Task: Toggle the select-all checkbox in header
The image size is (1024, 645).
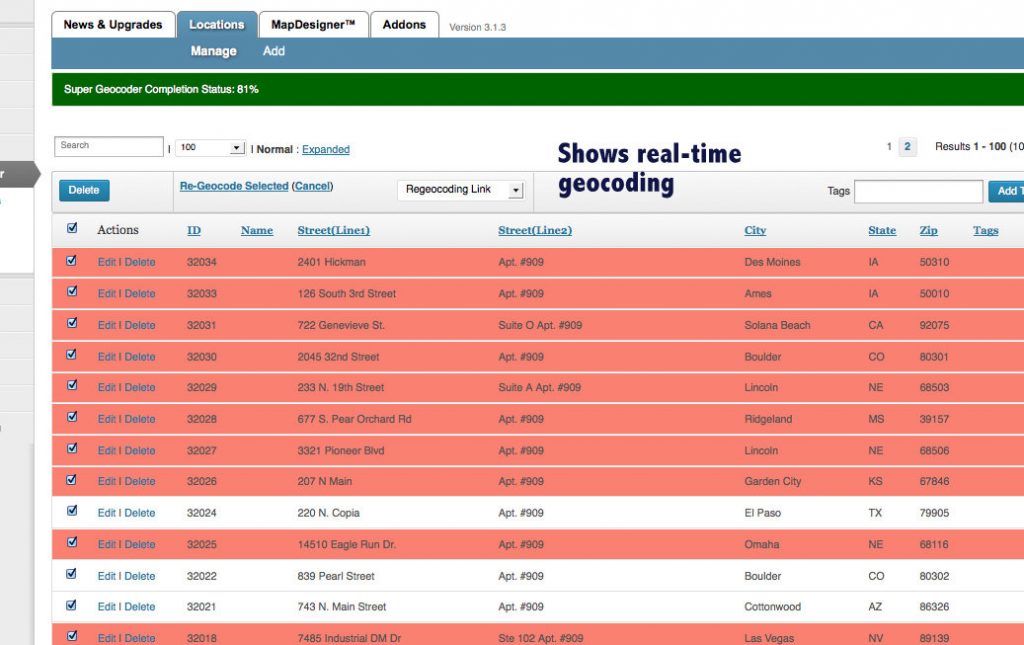Action: click(72, 229)
